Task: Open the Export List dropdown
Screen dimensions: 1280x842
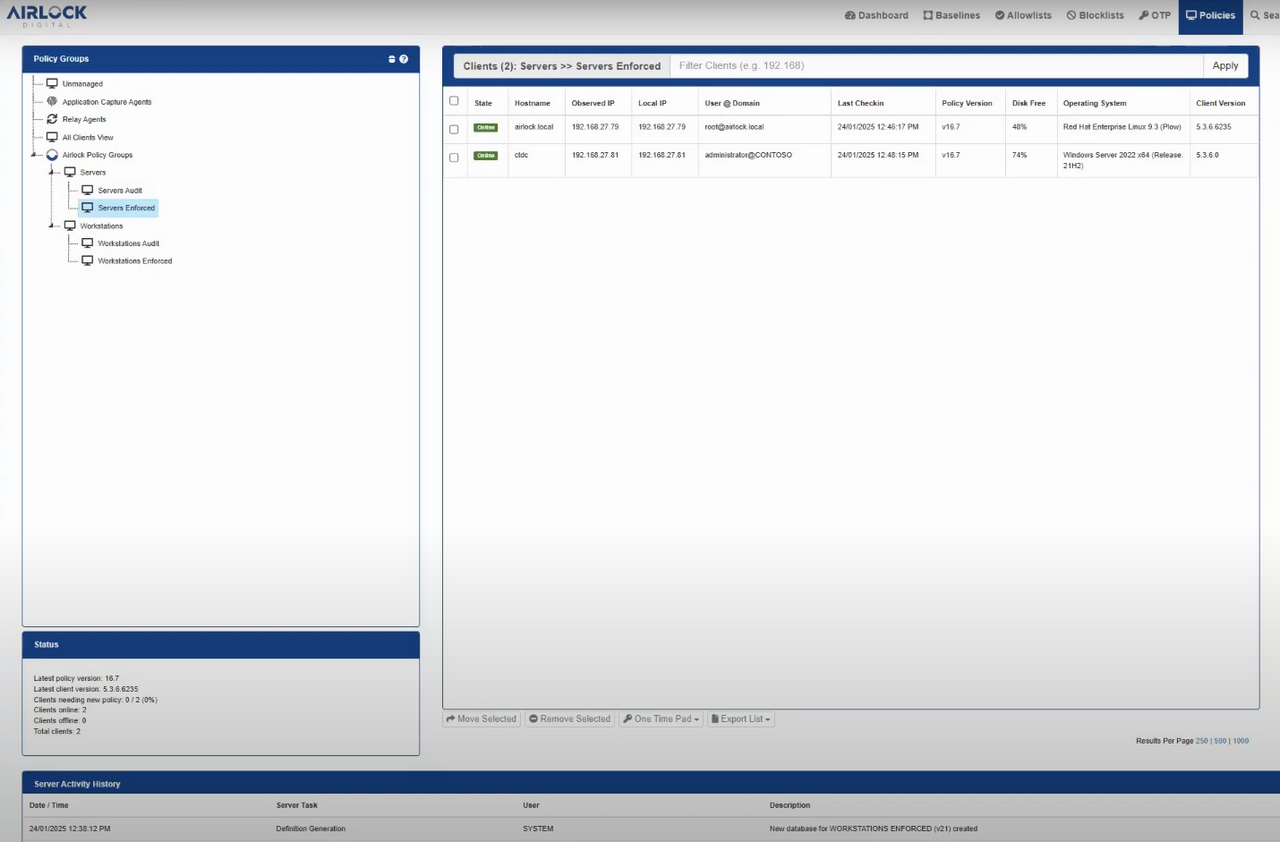Action: coord(740,718)
